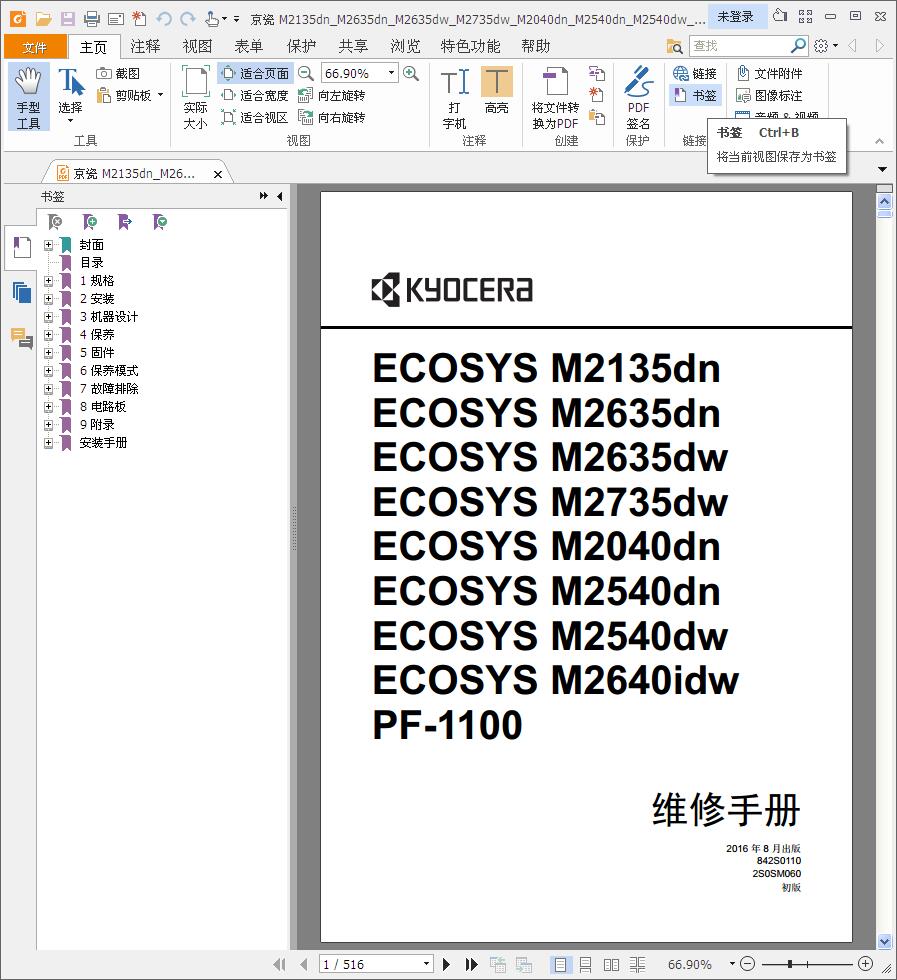Open the status bar zoom level dropdown
This screenshot has height=980, width=897.
[x=732, y=964]
